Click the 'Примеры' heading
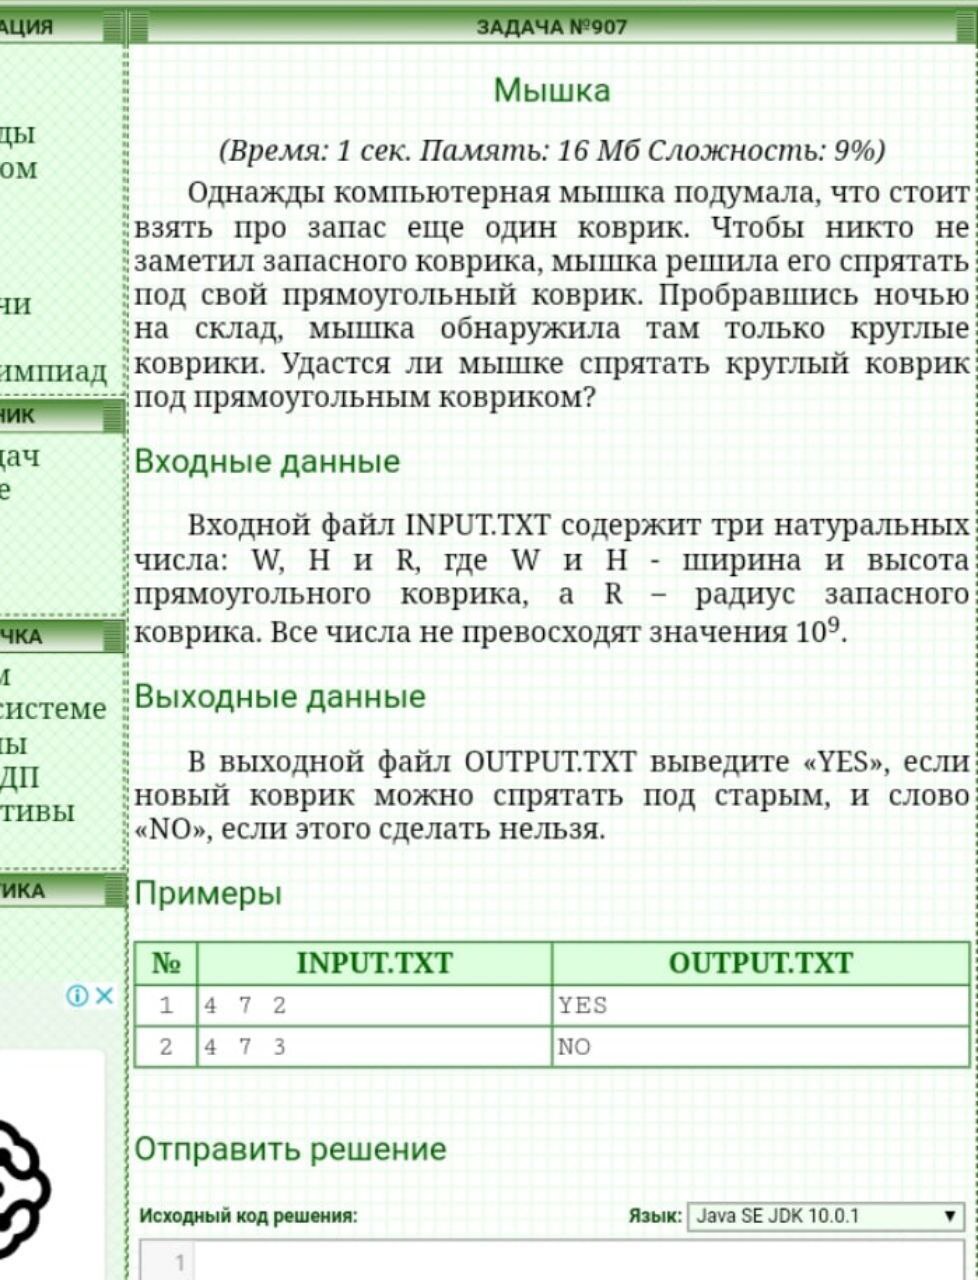This screenshot has width=978, height=1280. tap(208, 894)
